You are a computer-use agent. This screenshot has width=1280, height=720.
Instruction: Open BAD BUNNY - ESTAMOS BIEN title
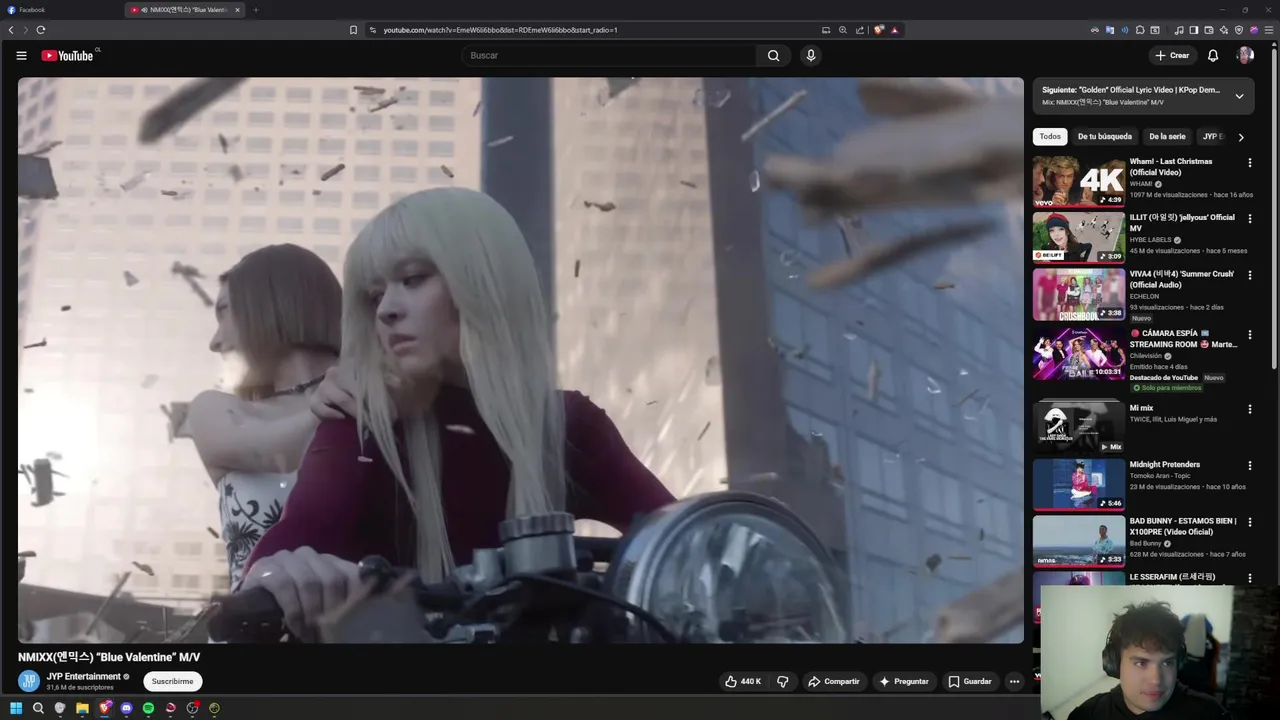coord(1183,526)
